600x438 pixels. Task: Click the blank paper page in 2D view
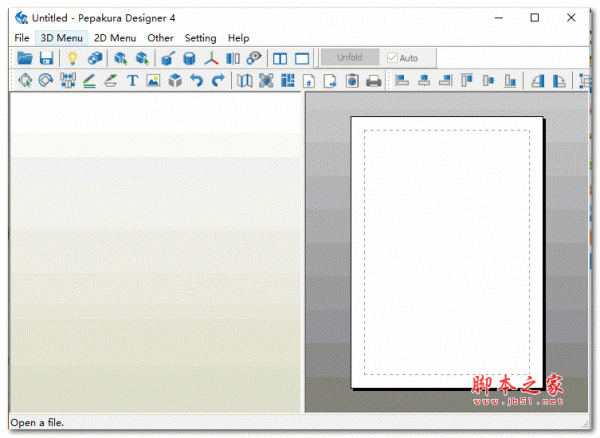[447, 252]
